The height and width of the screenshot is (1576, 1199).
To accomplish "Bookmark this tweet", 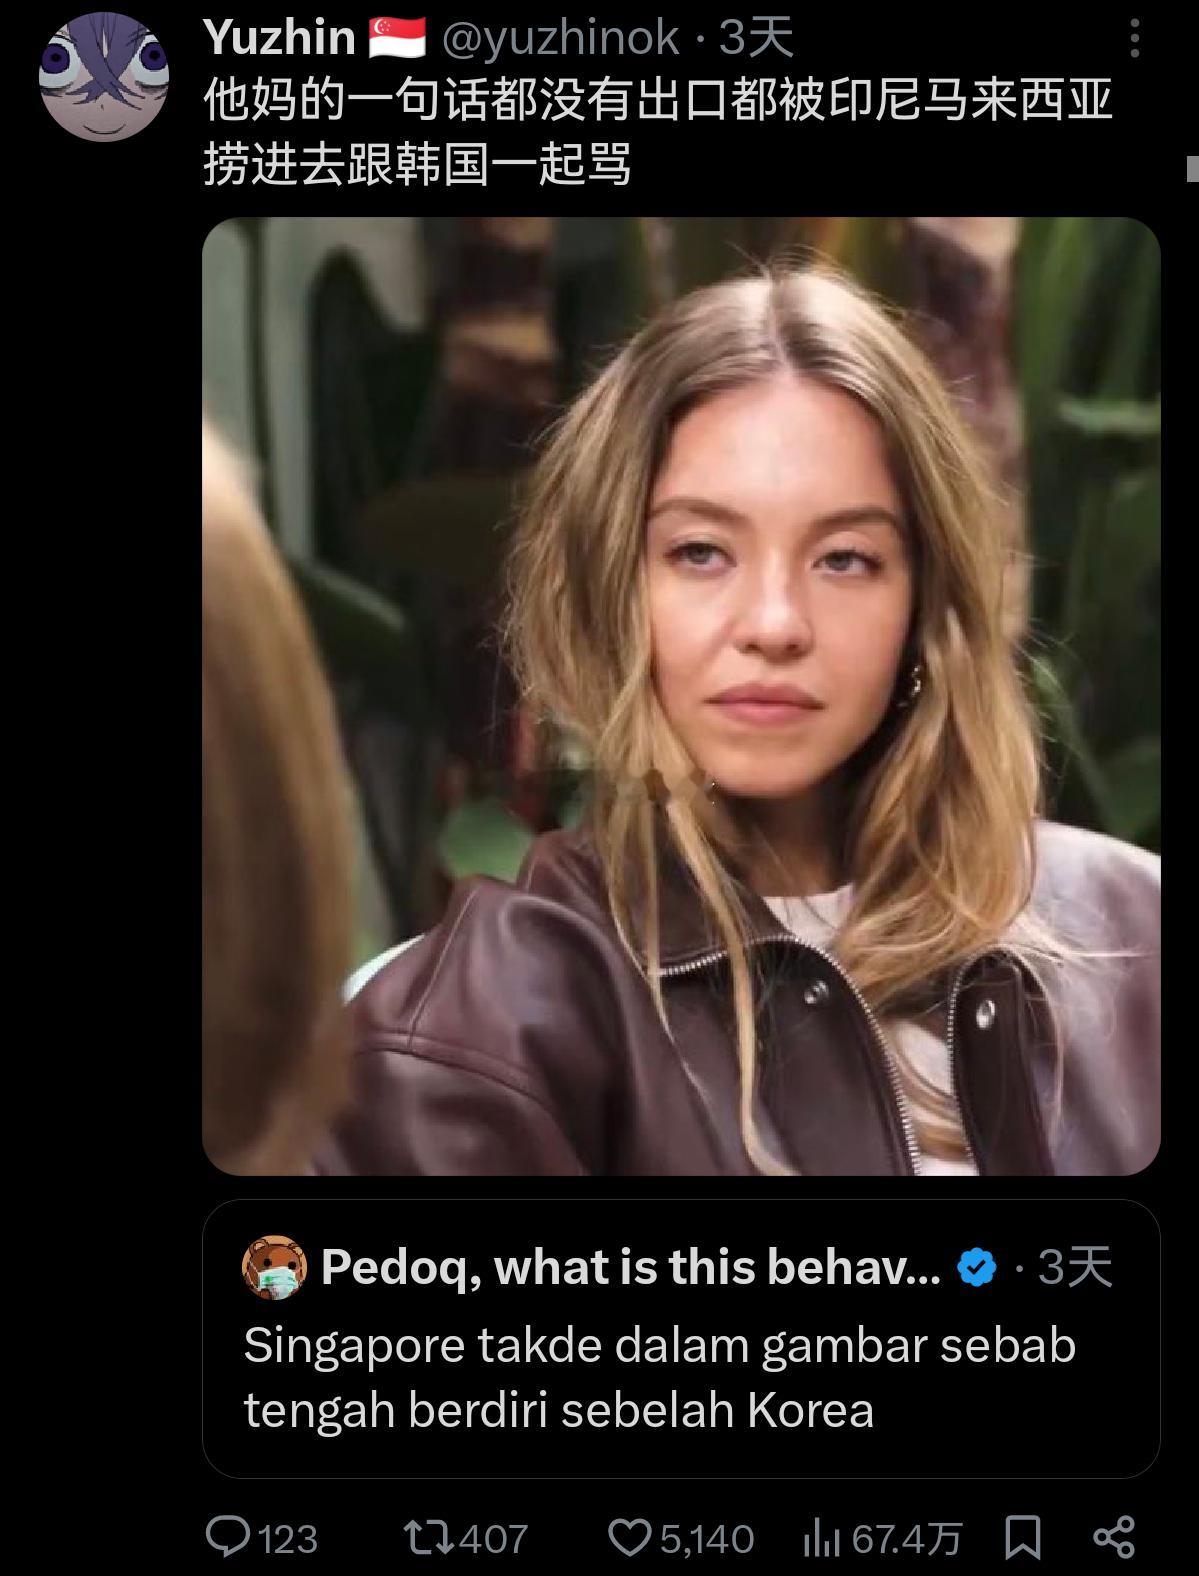I will 1022,1537.
